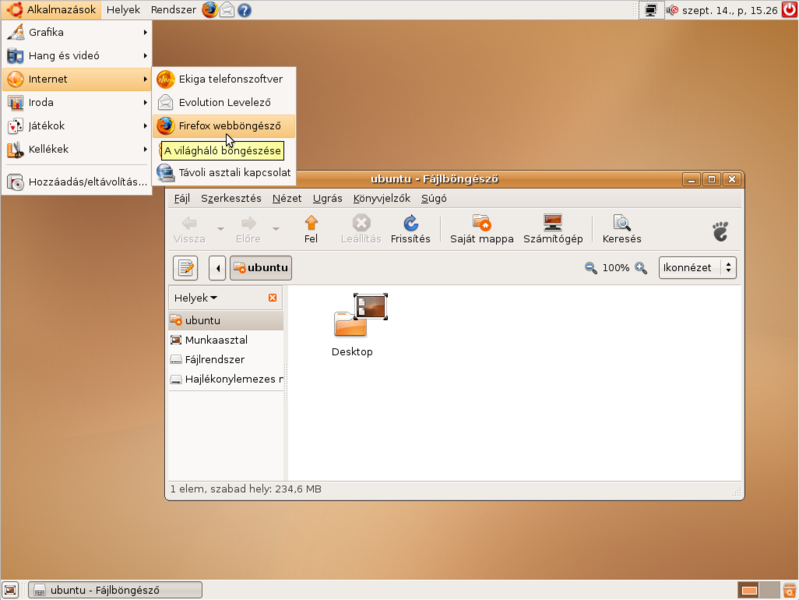799x600 pixels.
Task: Select the Desktop folder
Action: click(352, 325)
